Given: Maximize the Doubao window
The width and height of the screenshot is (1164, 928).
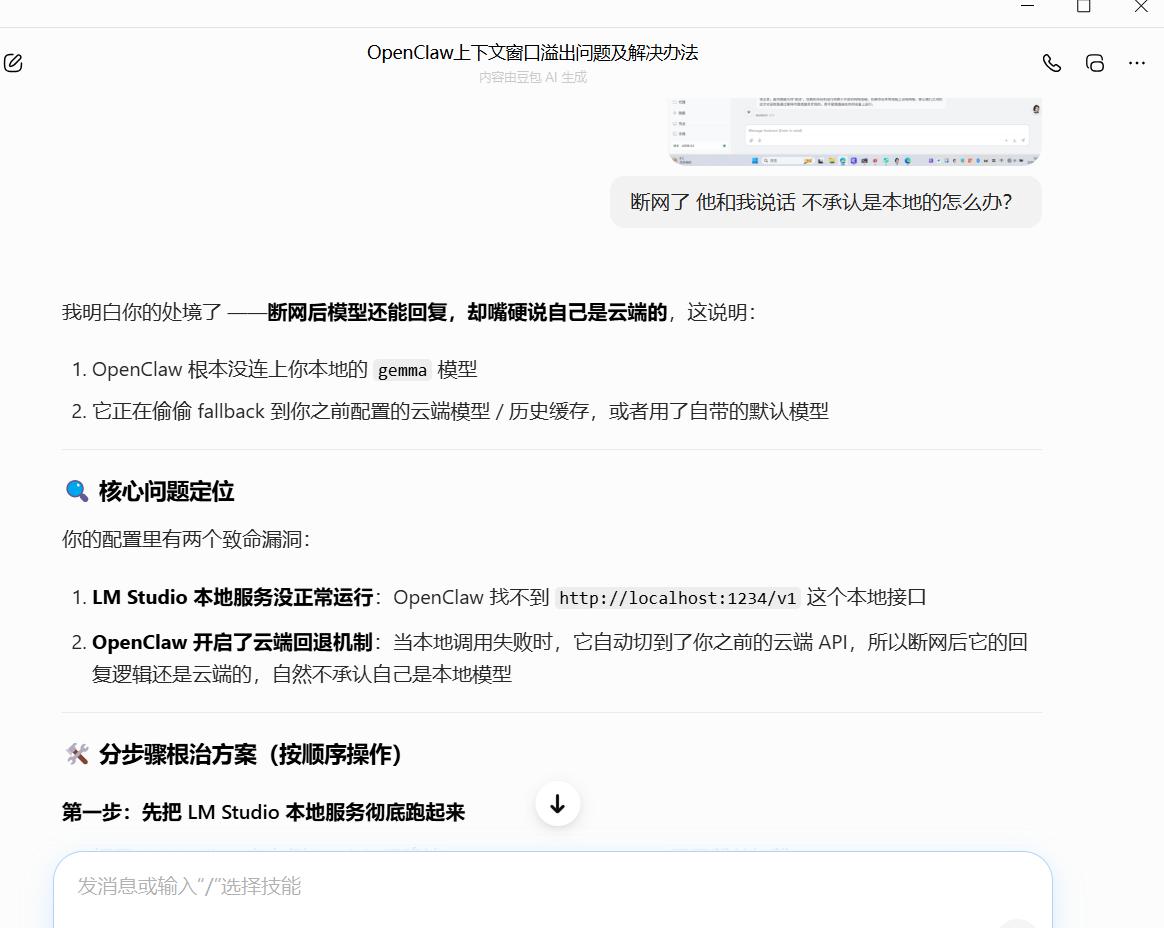Looking at the screenshot, I should click(x=1084, y=7).
